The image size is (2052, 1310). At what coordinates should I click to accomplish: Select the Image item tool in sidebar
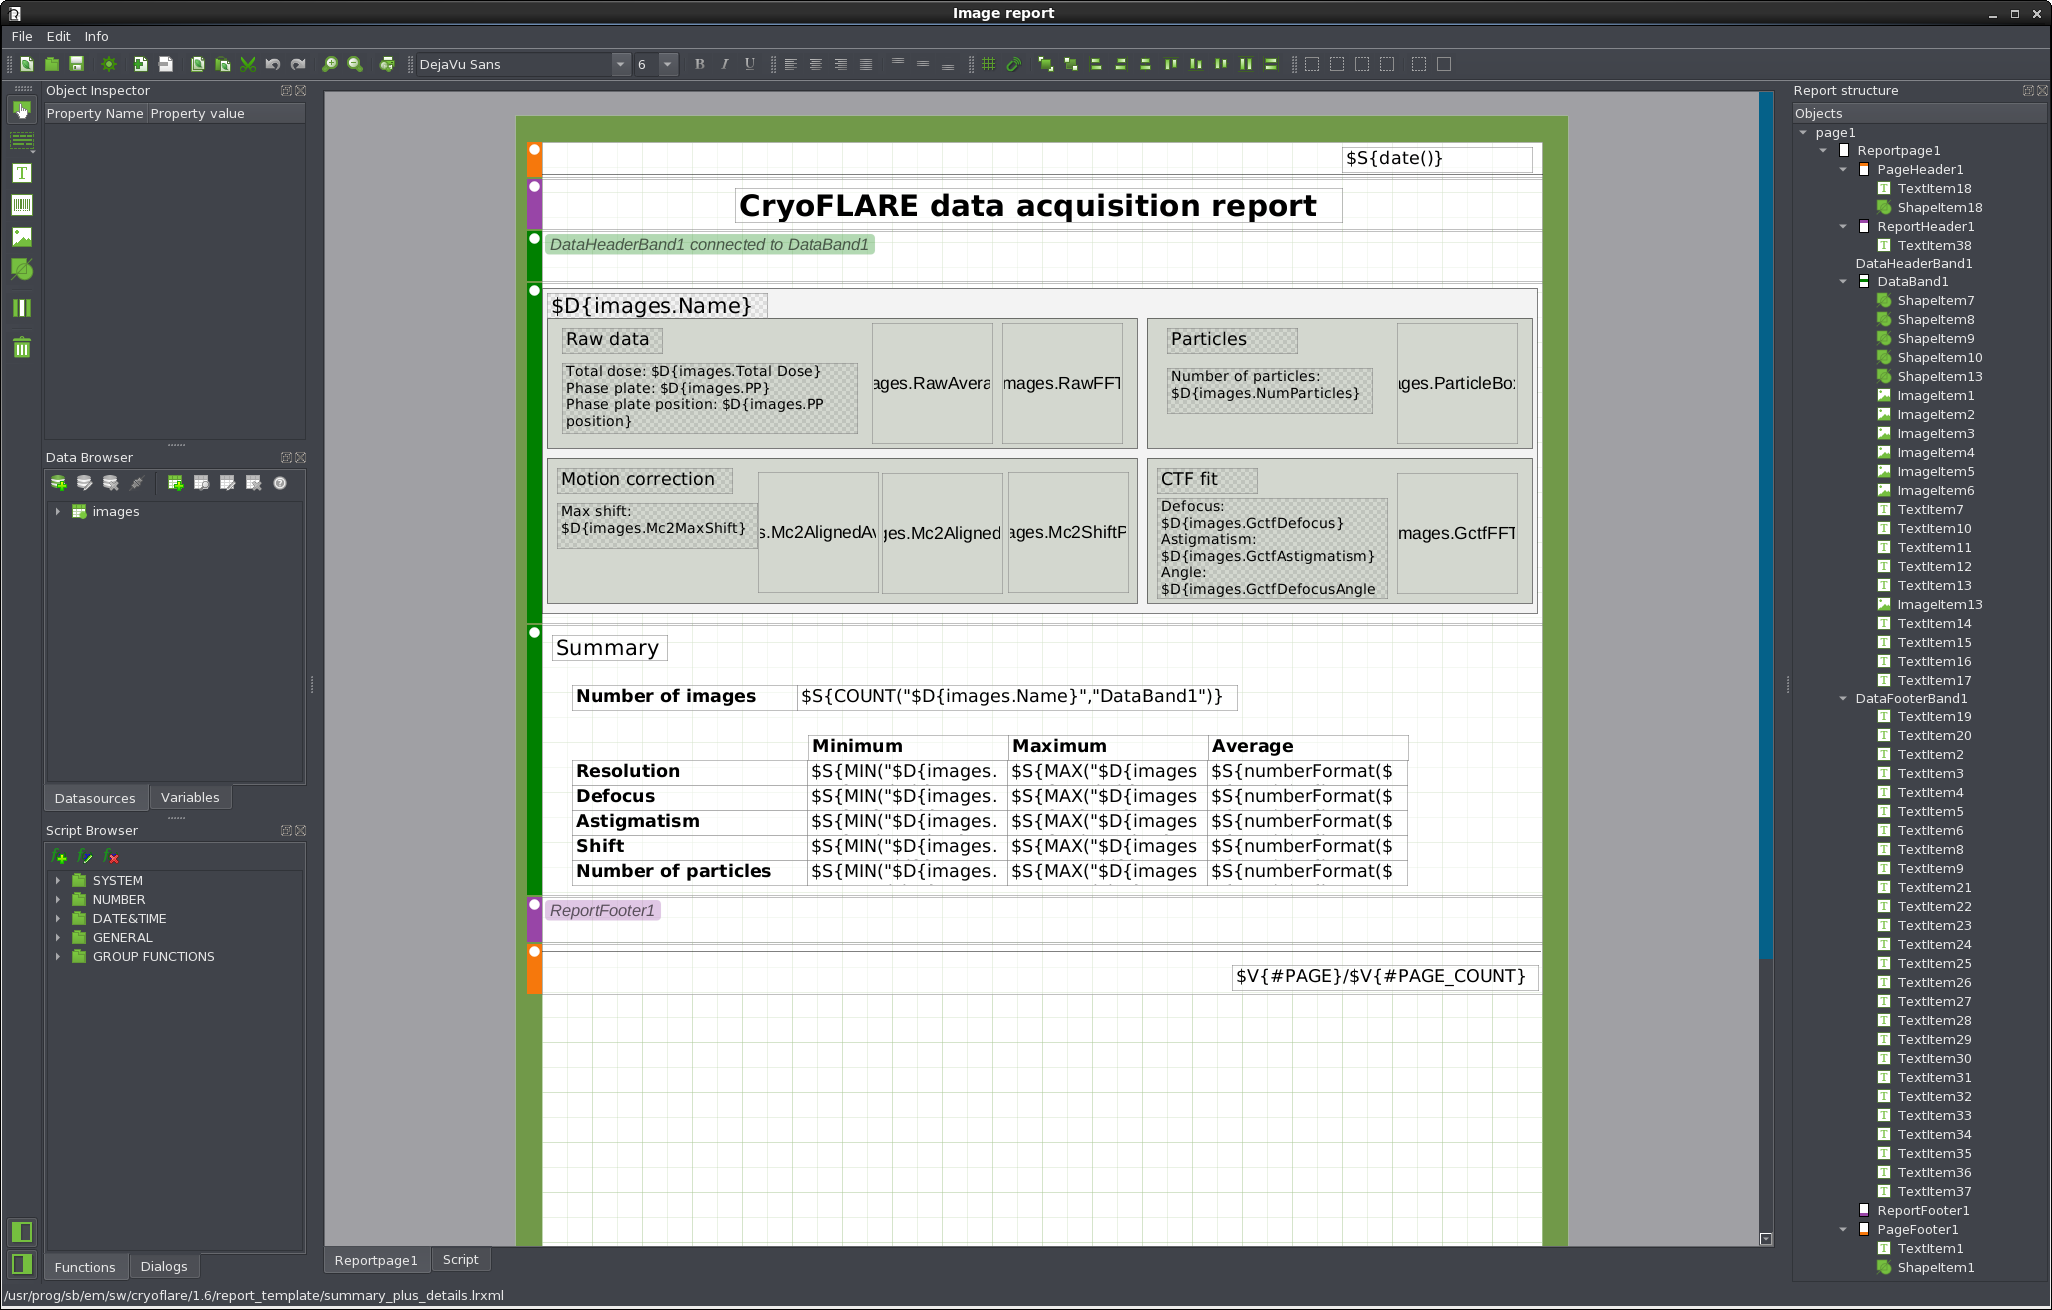[22, 237]
